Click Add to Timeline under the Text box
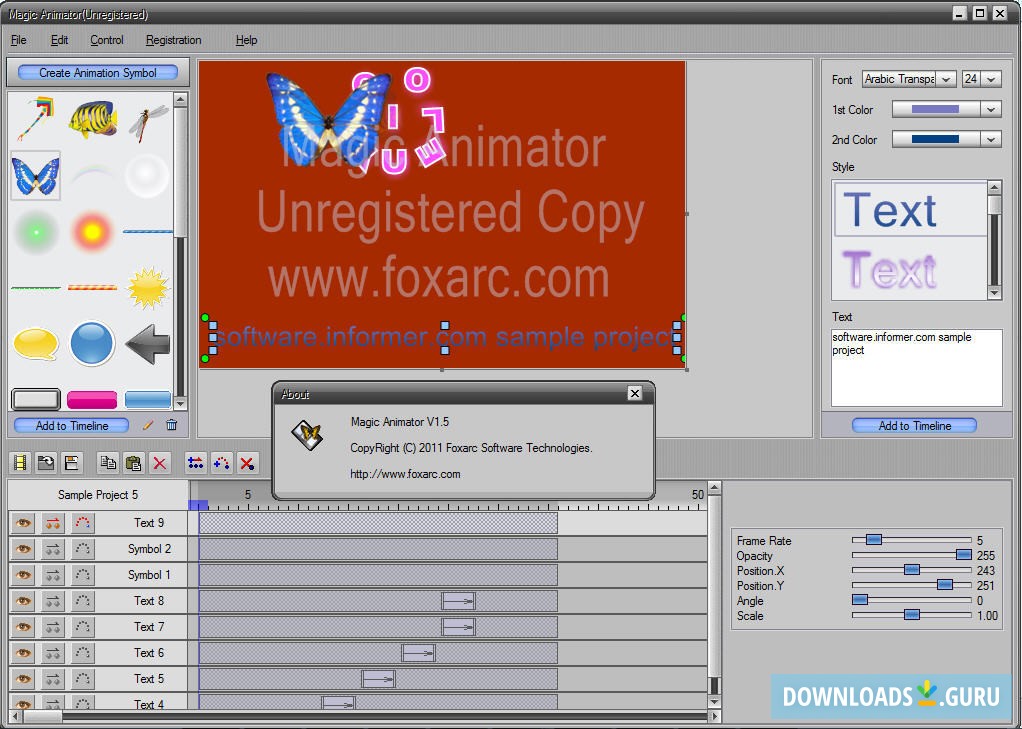The width and height of the screenshot is (1022, 729). coord(914,425)
